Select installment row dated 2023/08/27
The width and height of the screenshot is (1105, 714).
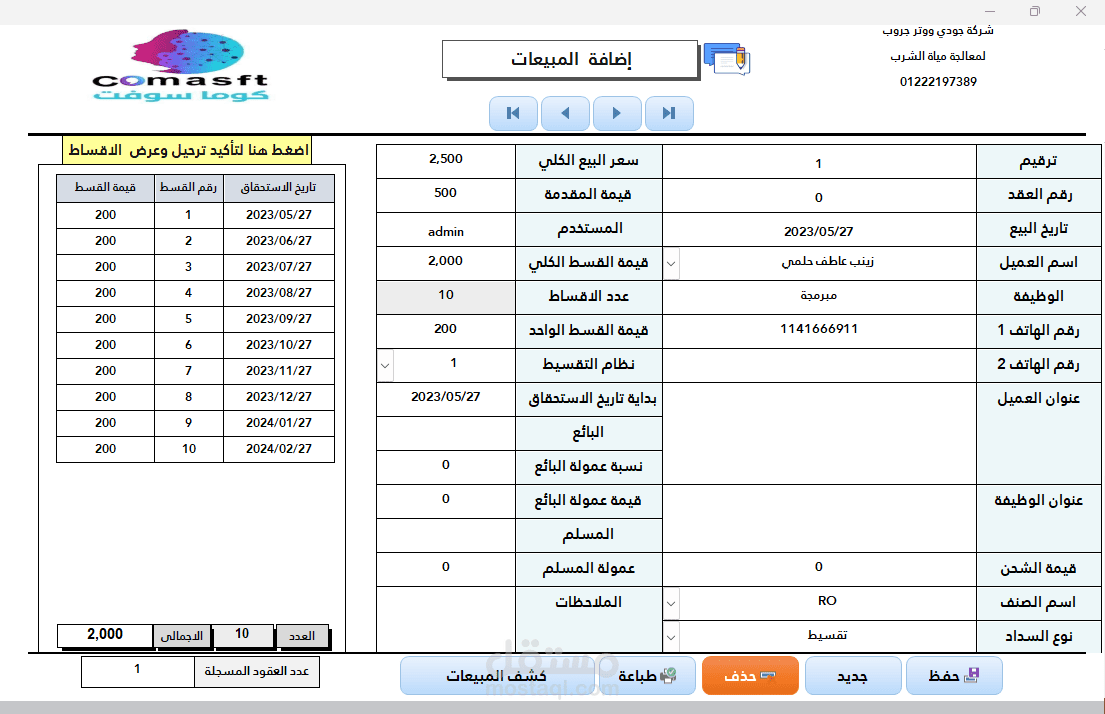(195, 293)
